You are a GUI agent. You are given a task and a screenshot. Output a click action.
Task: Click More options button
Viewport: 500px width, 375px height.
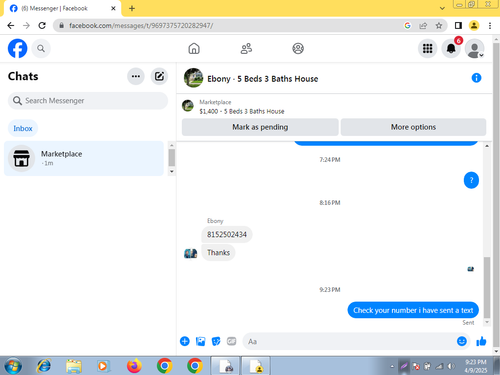(x=413, y=127)
